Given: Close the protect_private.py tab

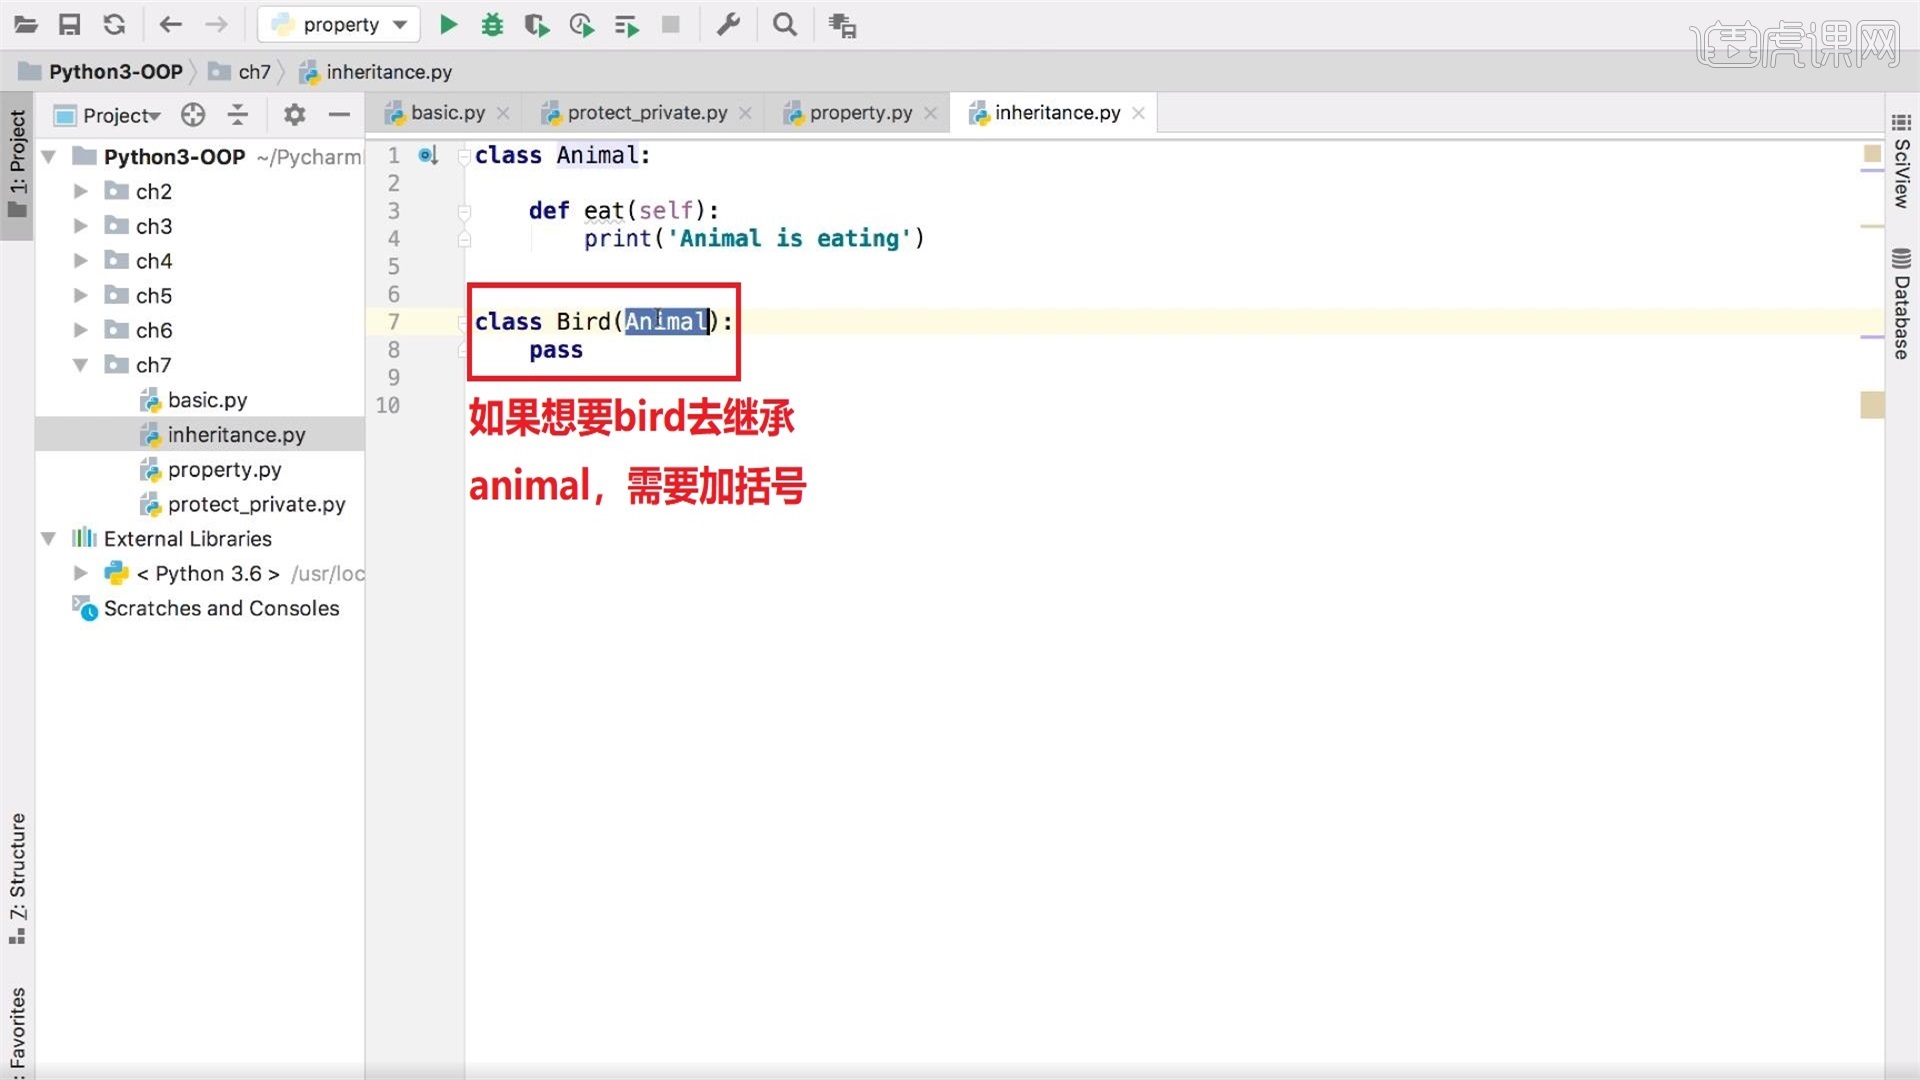Looking at the screenshot, I should point(745,113).
